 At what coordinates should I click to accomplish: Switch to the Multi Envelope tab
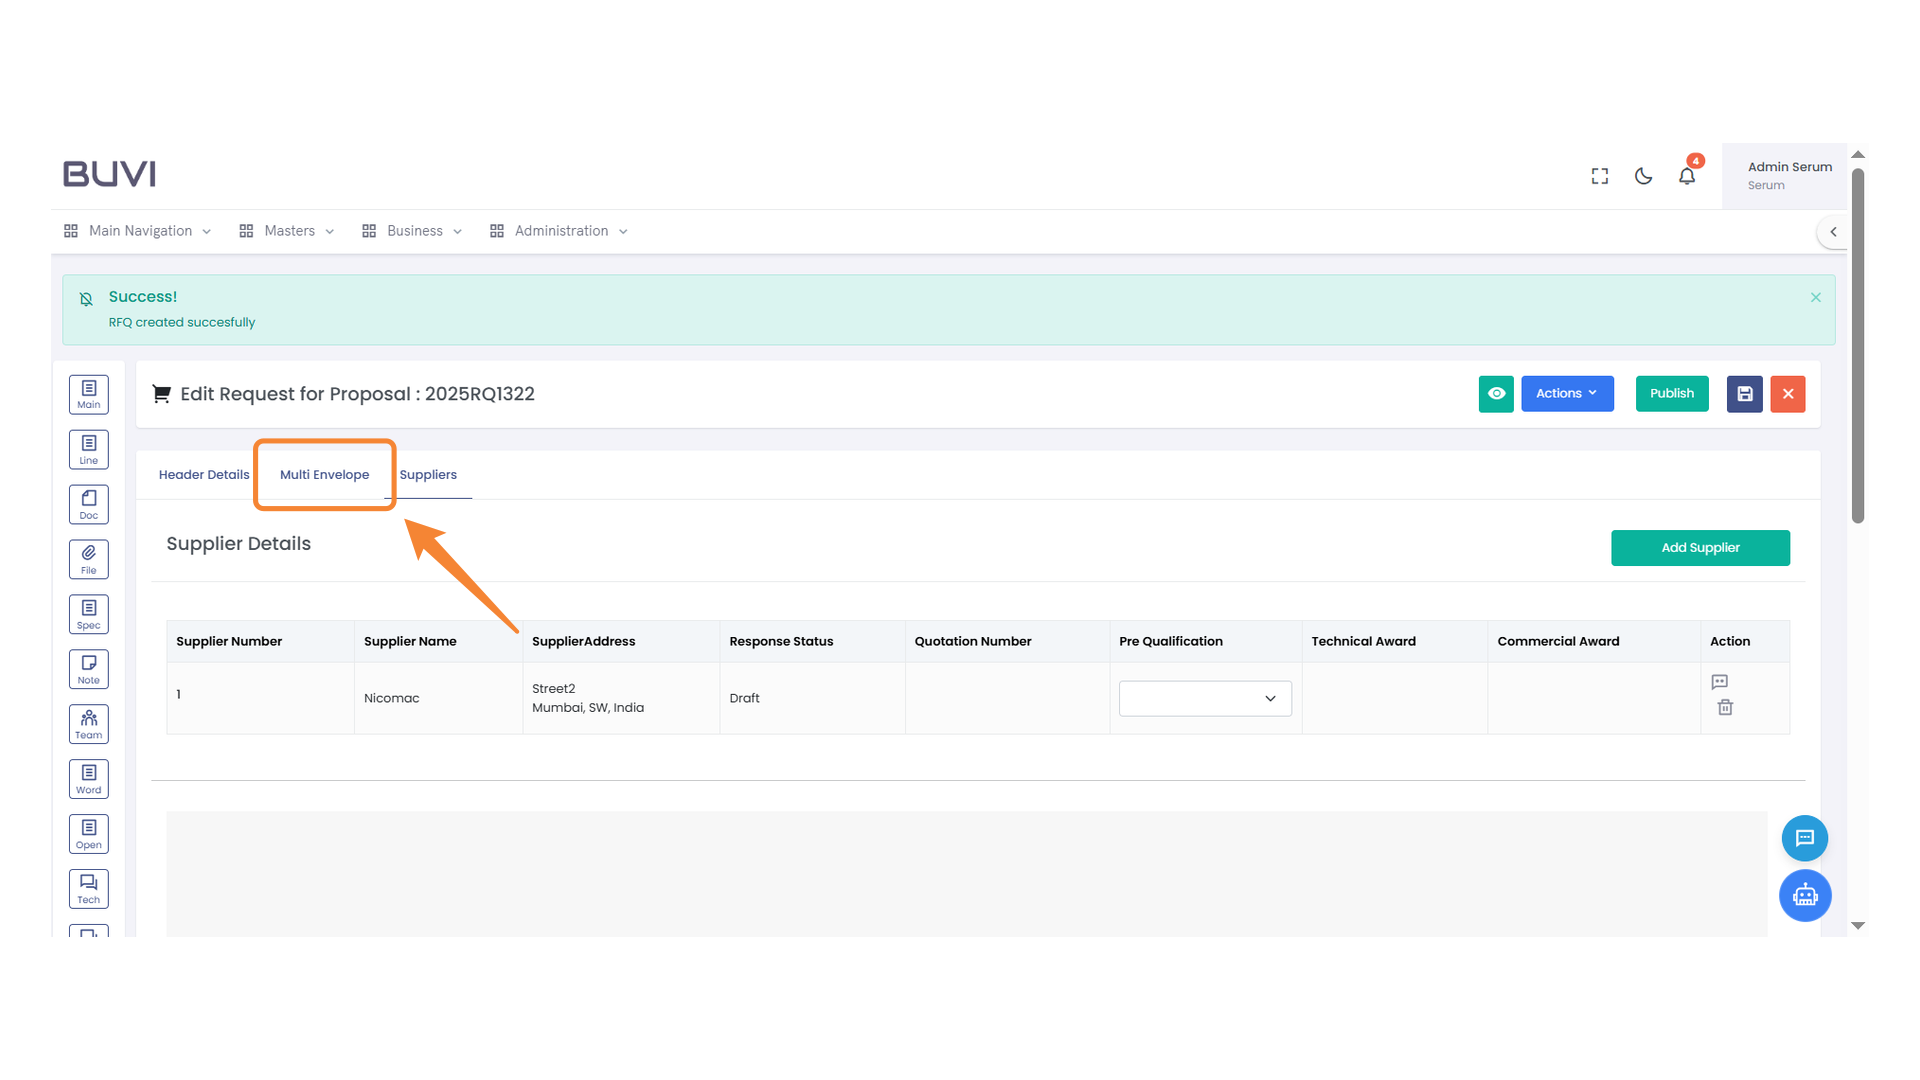[324, 475]
